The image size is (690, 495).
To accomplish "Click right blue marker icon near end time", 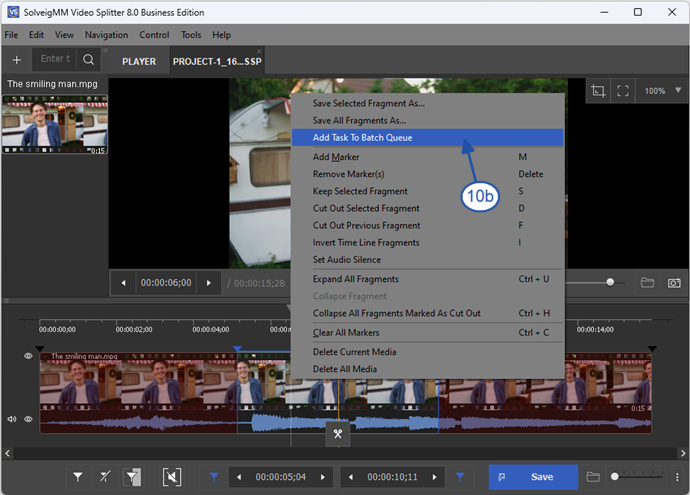I will (x=460, y=477).
